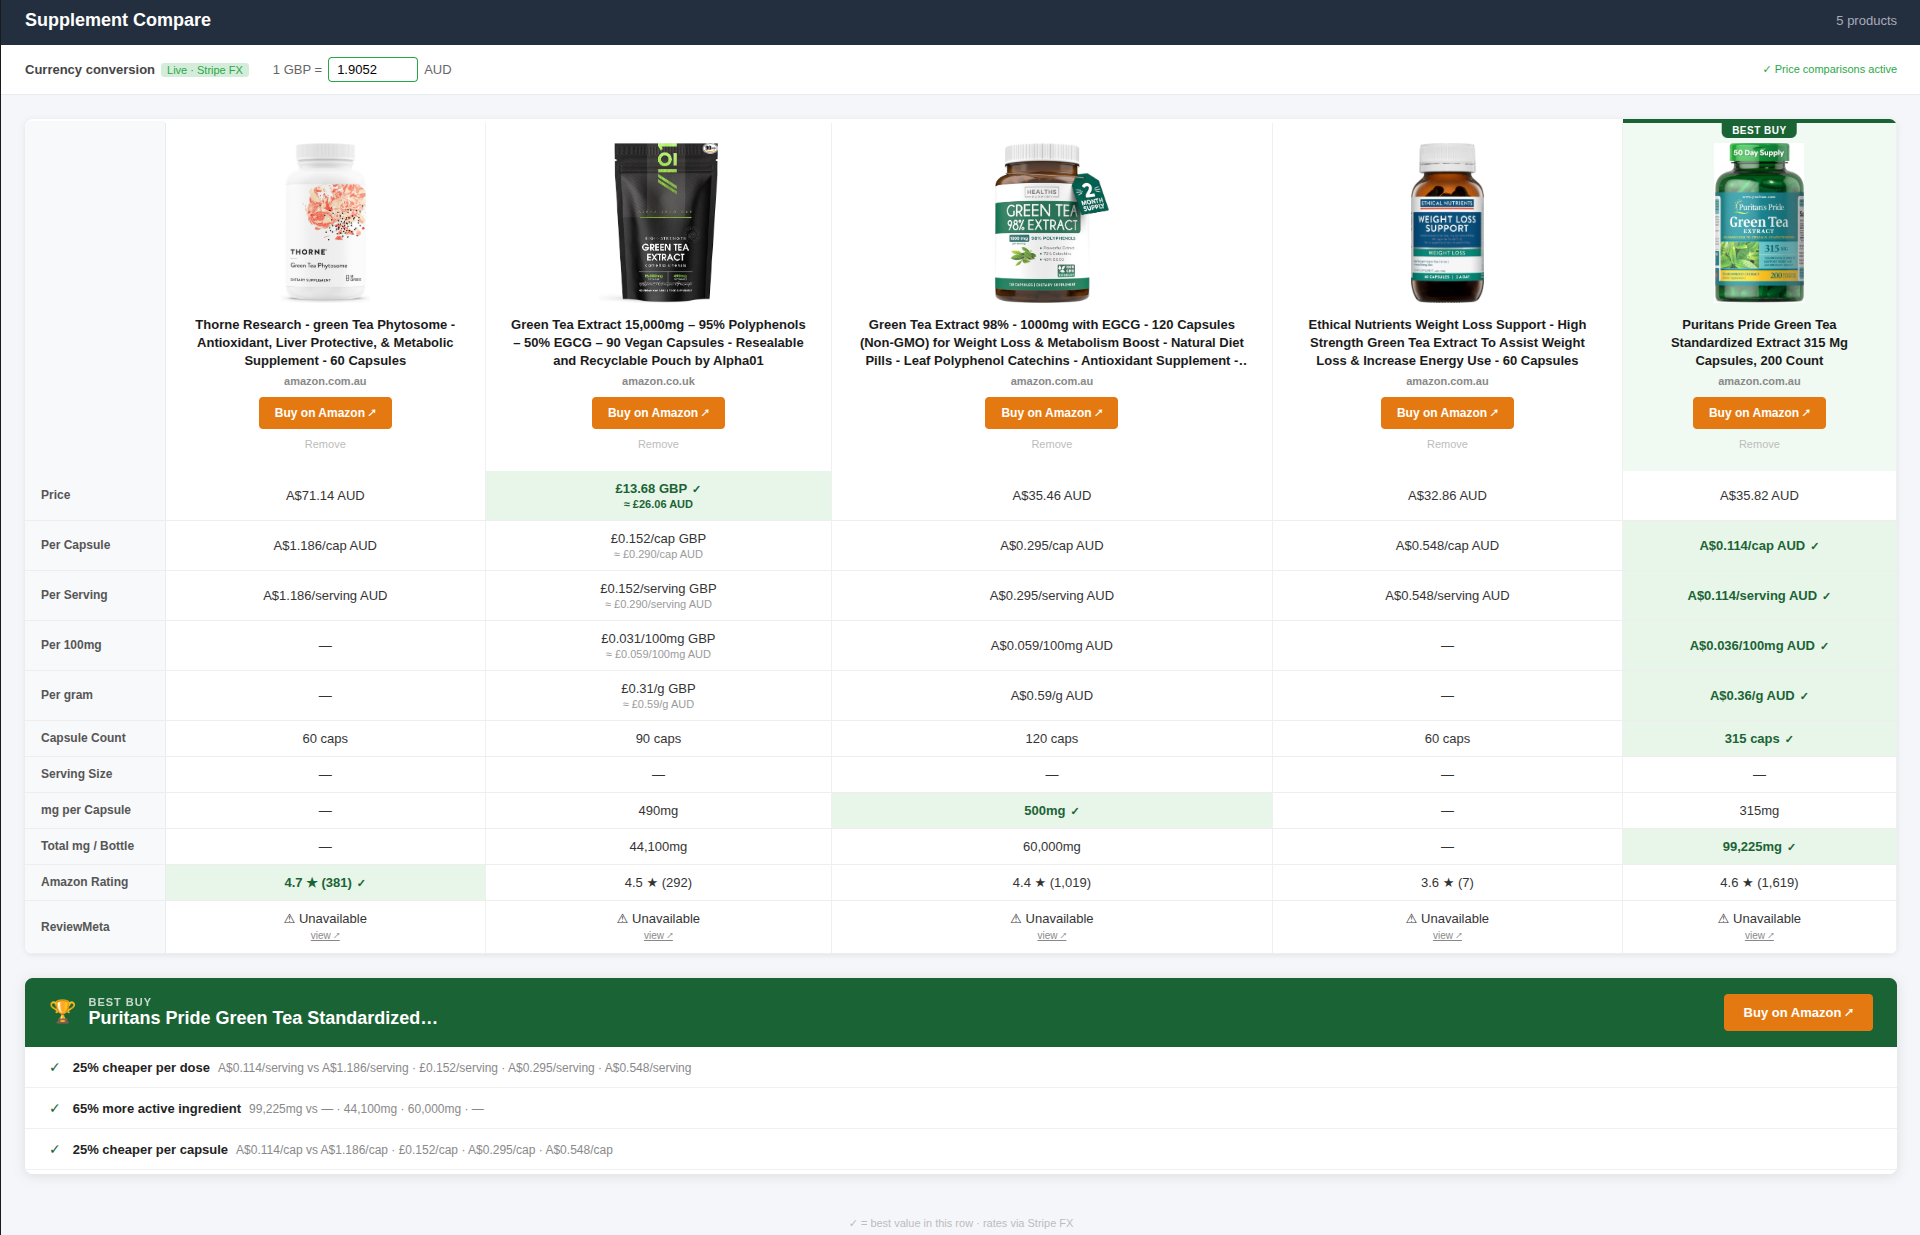Click the A$71.14 AUD price

click(325, 496)
